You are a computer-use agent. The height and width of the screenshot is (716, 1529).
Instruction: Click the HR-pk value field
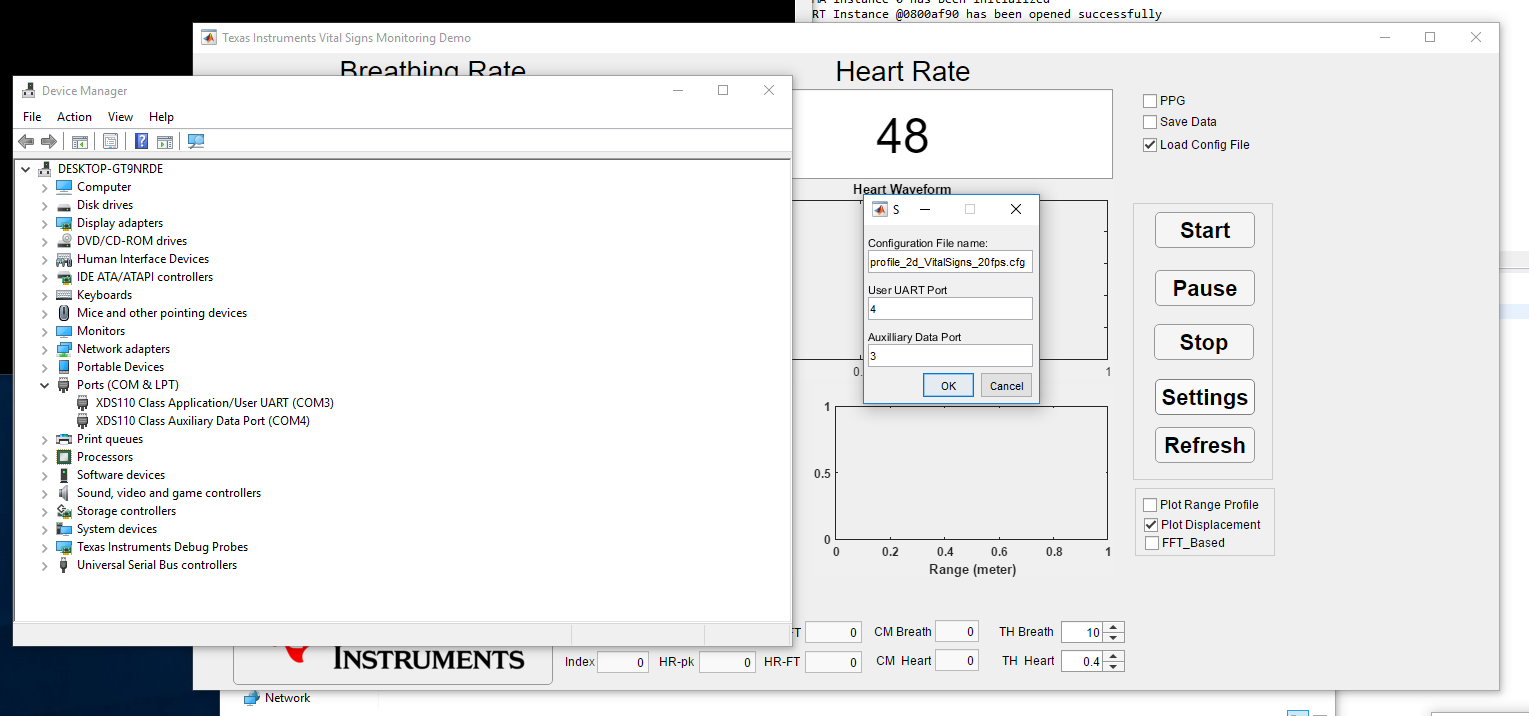point(727,662)
